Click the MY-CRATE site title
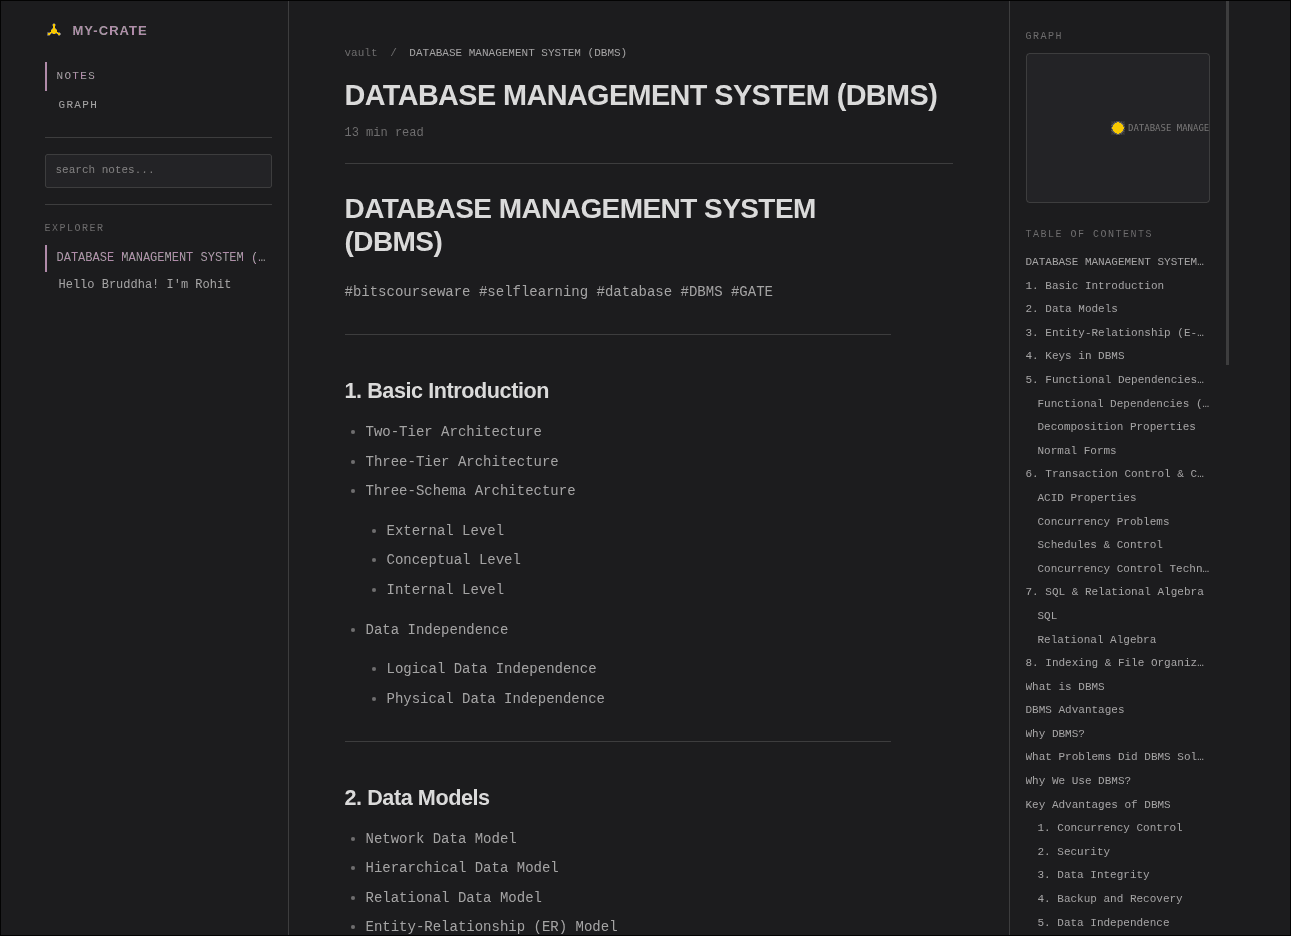Viewport: 1291px width, 936px height. click(x=109, y=31)
